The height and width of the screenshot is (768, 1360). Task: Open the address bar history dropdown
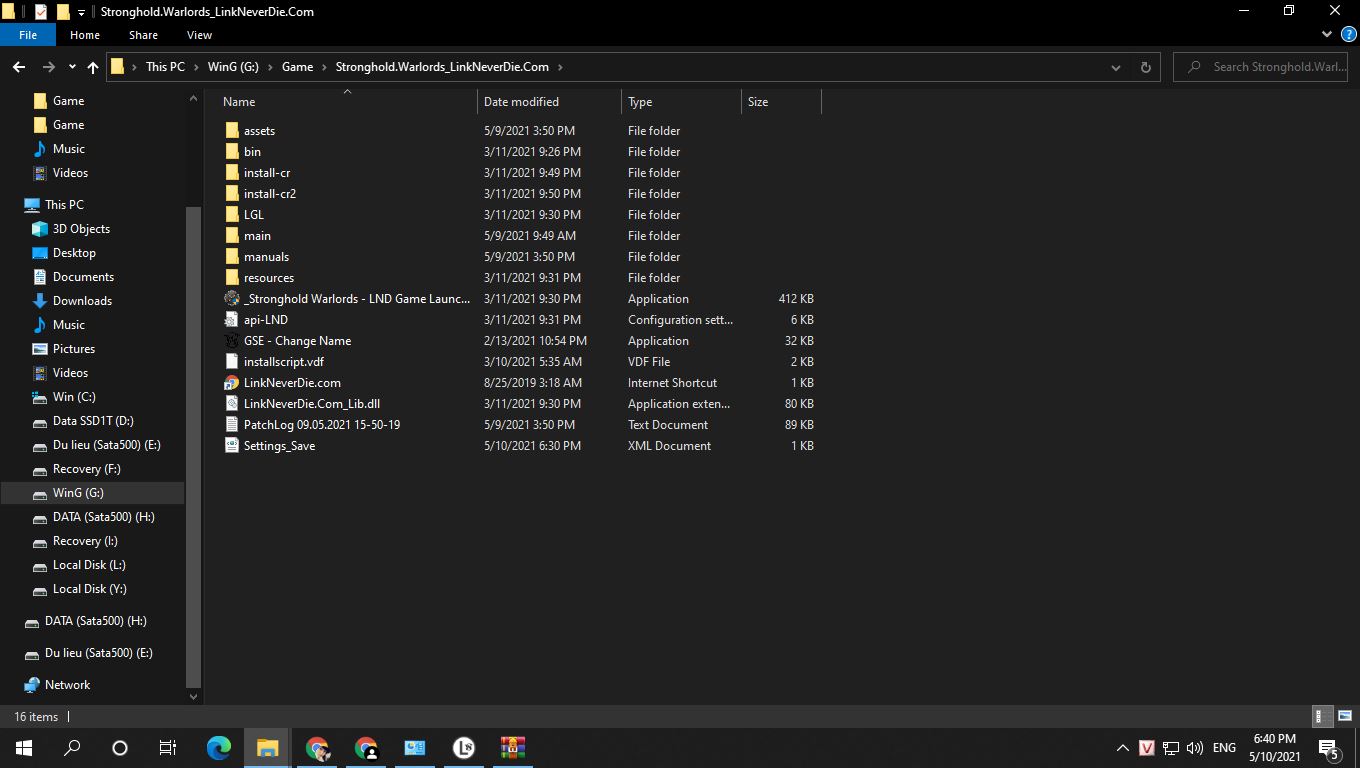point(1116,67)
